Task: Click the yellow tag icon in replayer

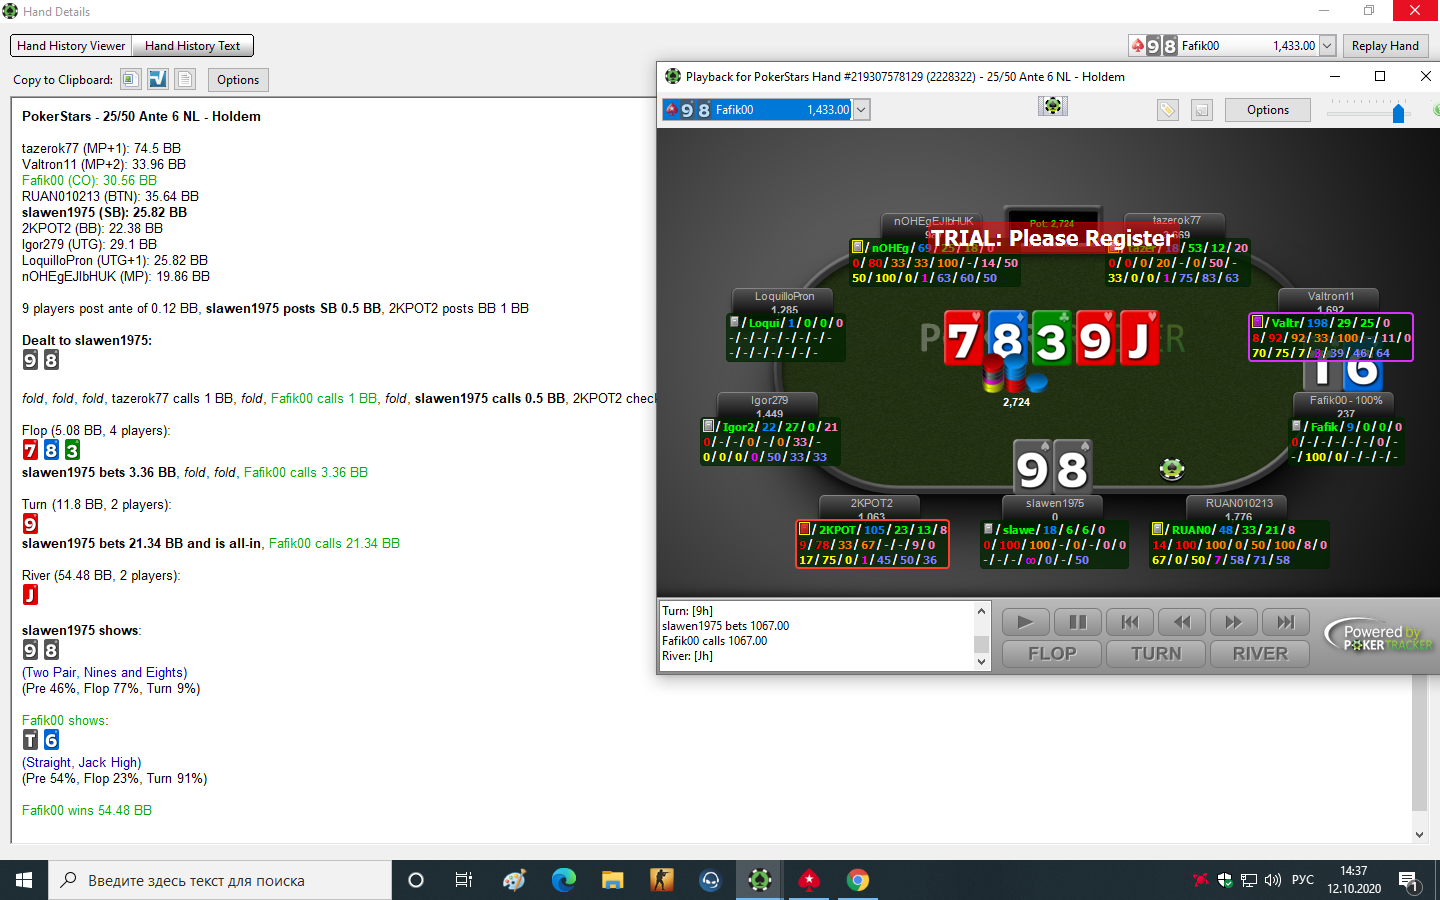Action: click(x=1167, y=110)
